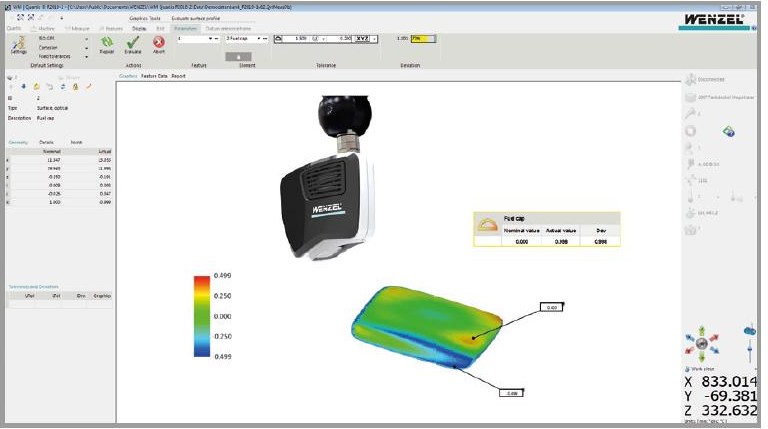Click the yellow Deviation bar indicator

point(423,39)
